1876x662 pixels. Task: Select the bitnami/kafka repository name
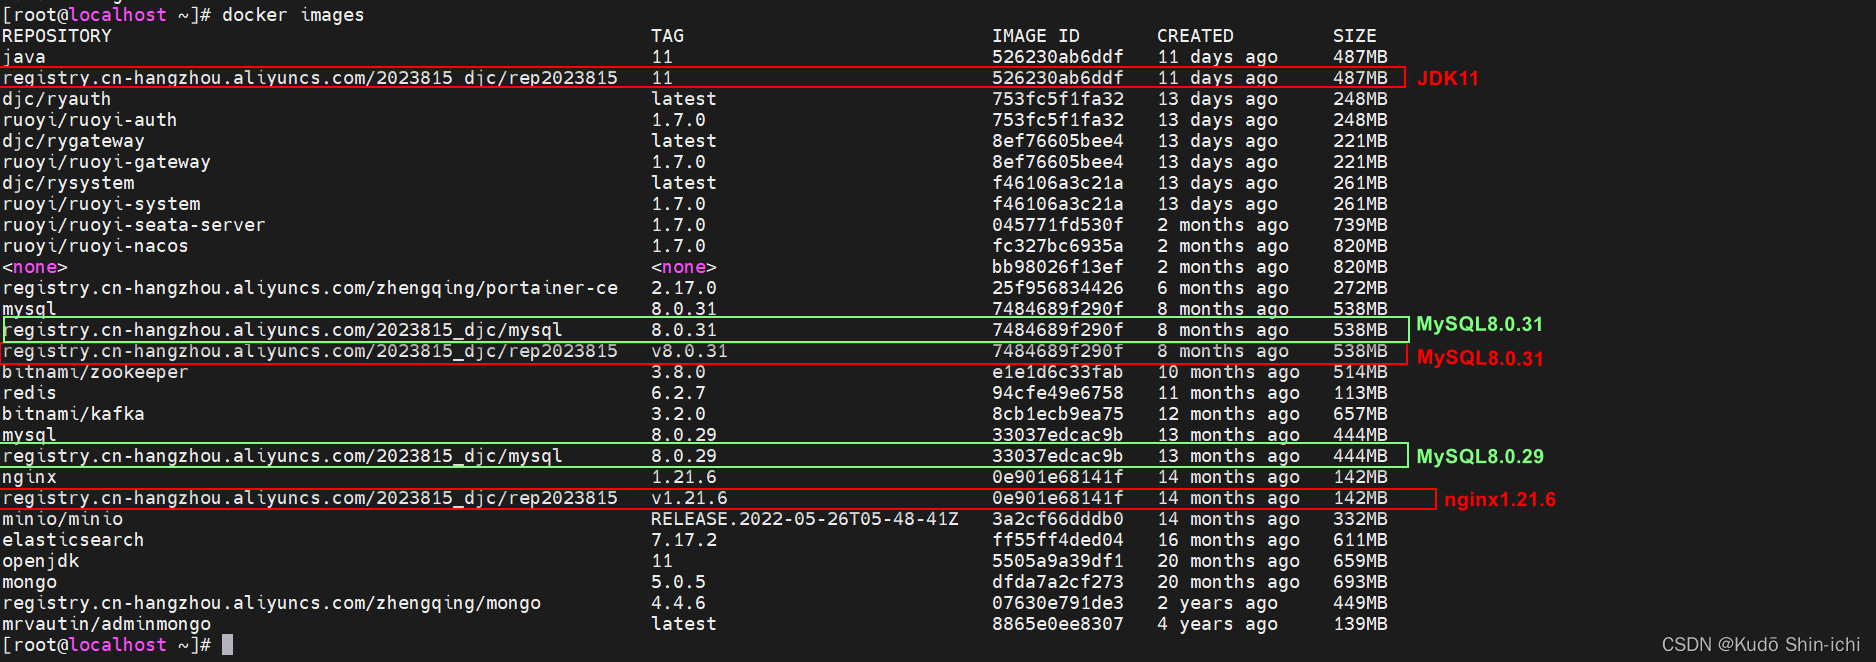(x=73, y=414)
